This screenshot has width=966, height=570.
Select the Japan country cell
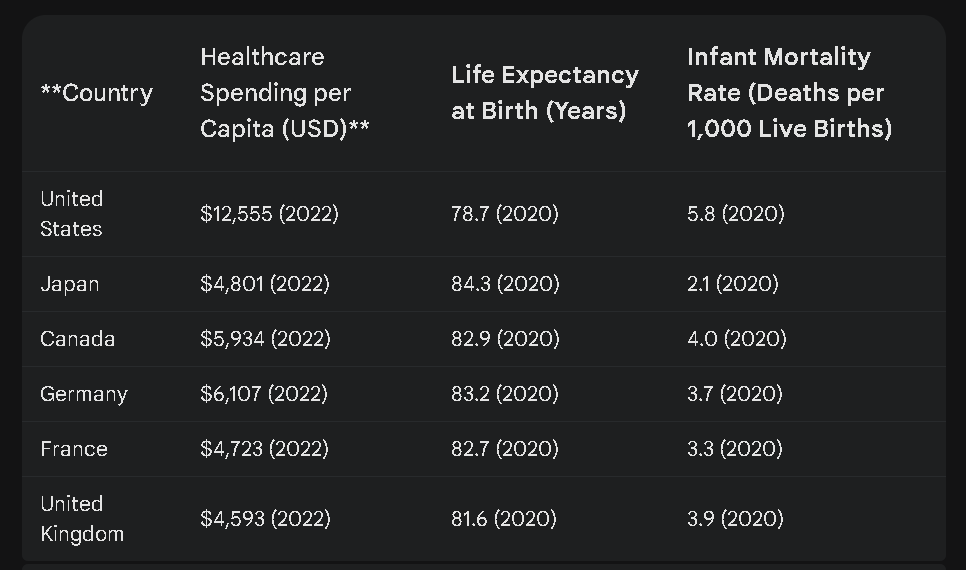click(69, 284)
